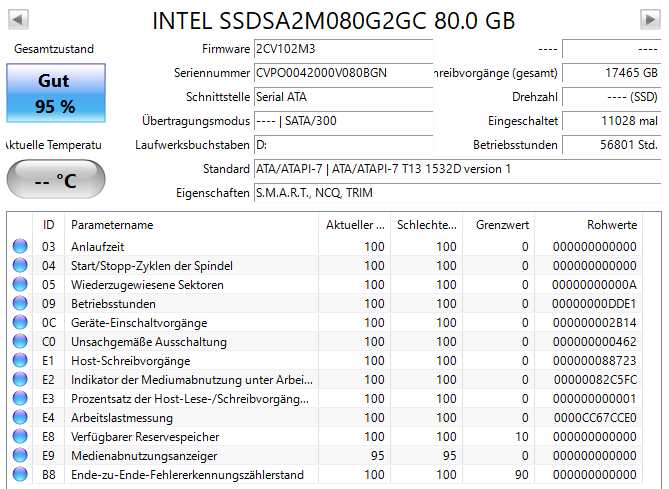Click raw value 00000000DDE1
The height and width of the screenshot is (489, 669).
click(594, 304)
